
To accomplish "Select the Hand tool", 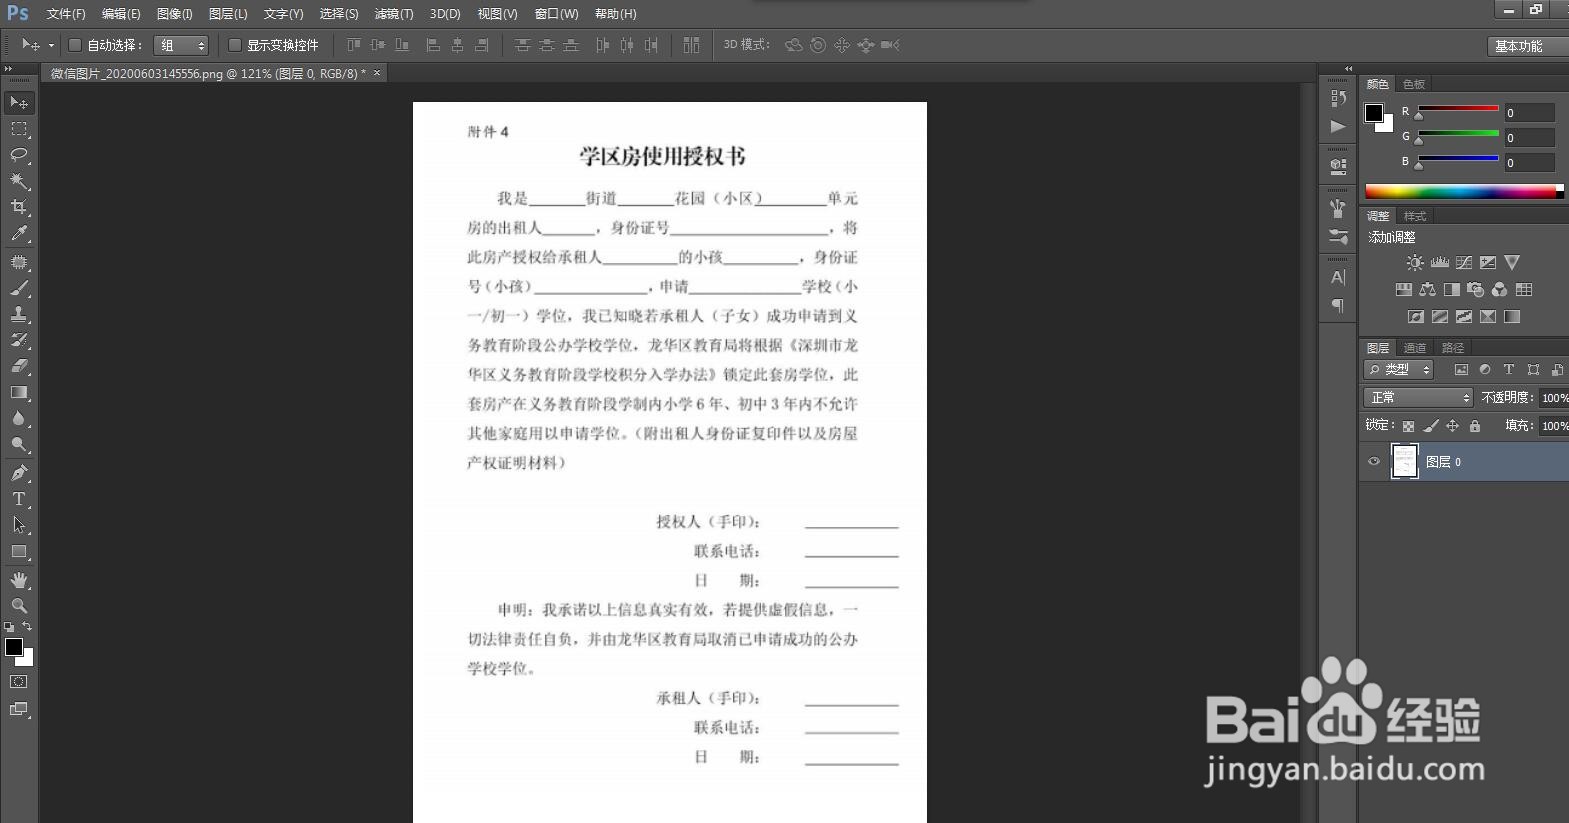I will [19, 580].
